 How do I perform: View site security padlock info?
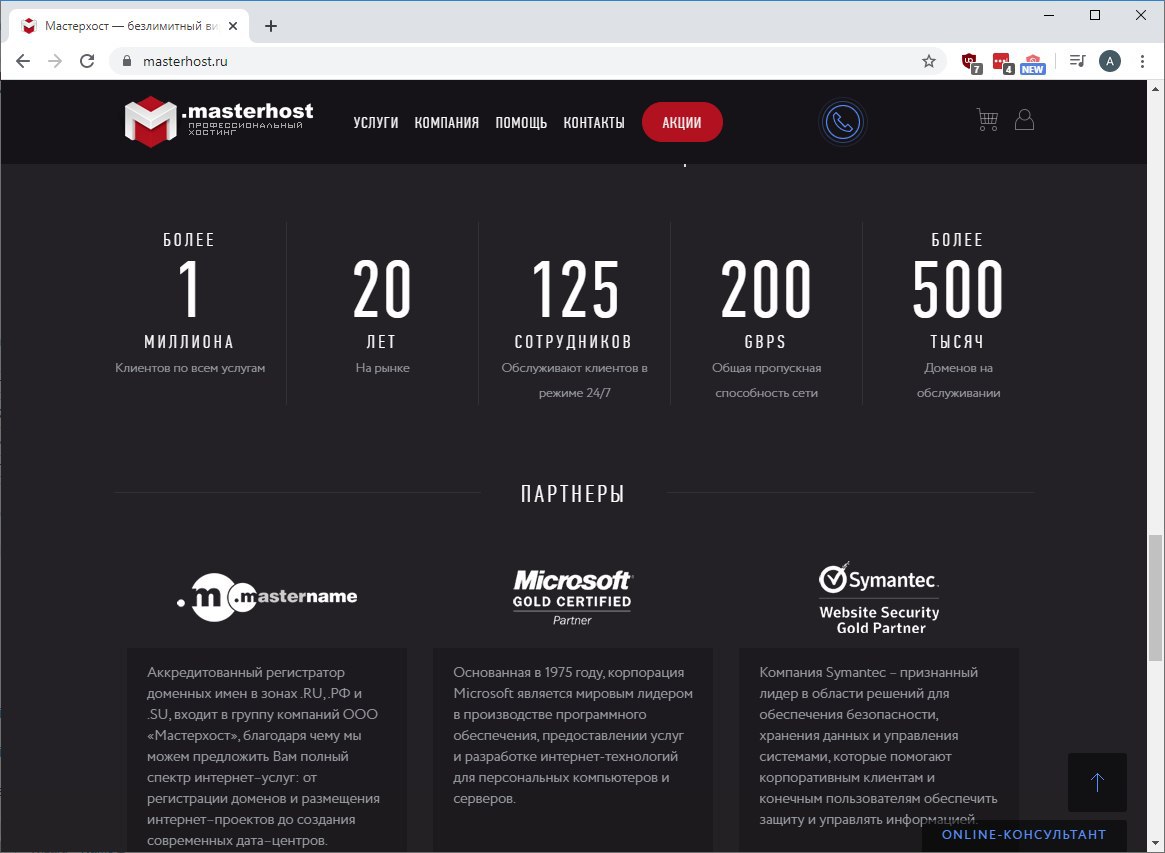[x=126, y=61]
